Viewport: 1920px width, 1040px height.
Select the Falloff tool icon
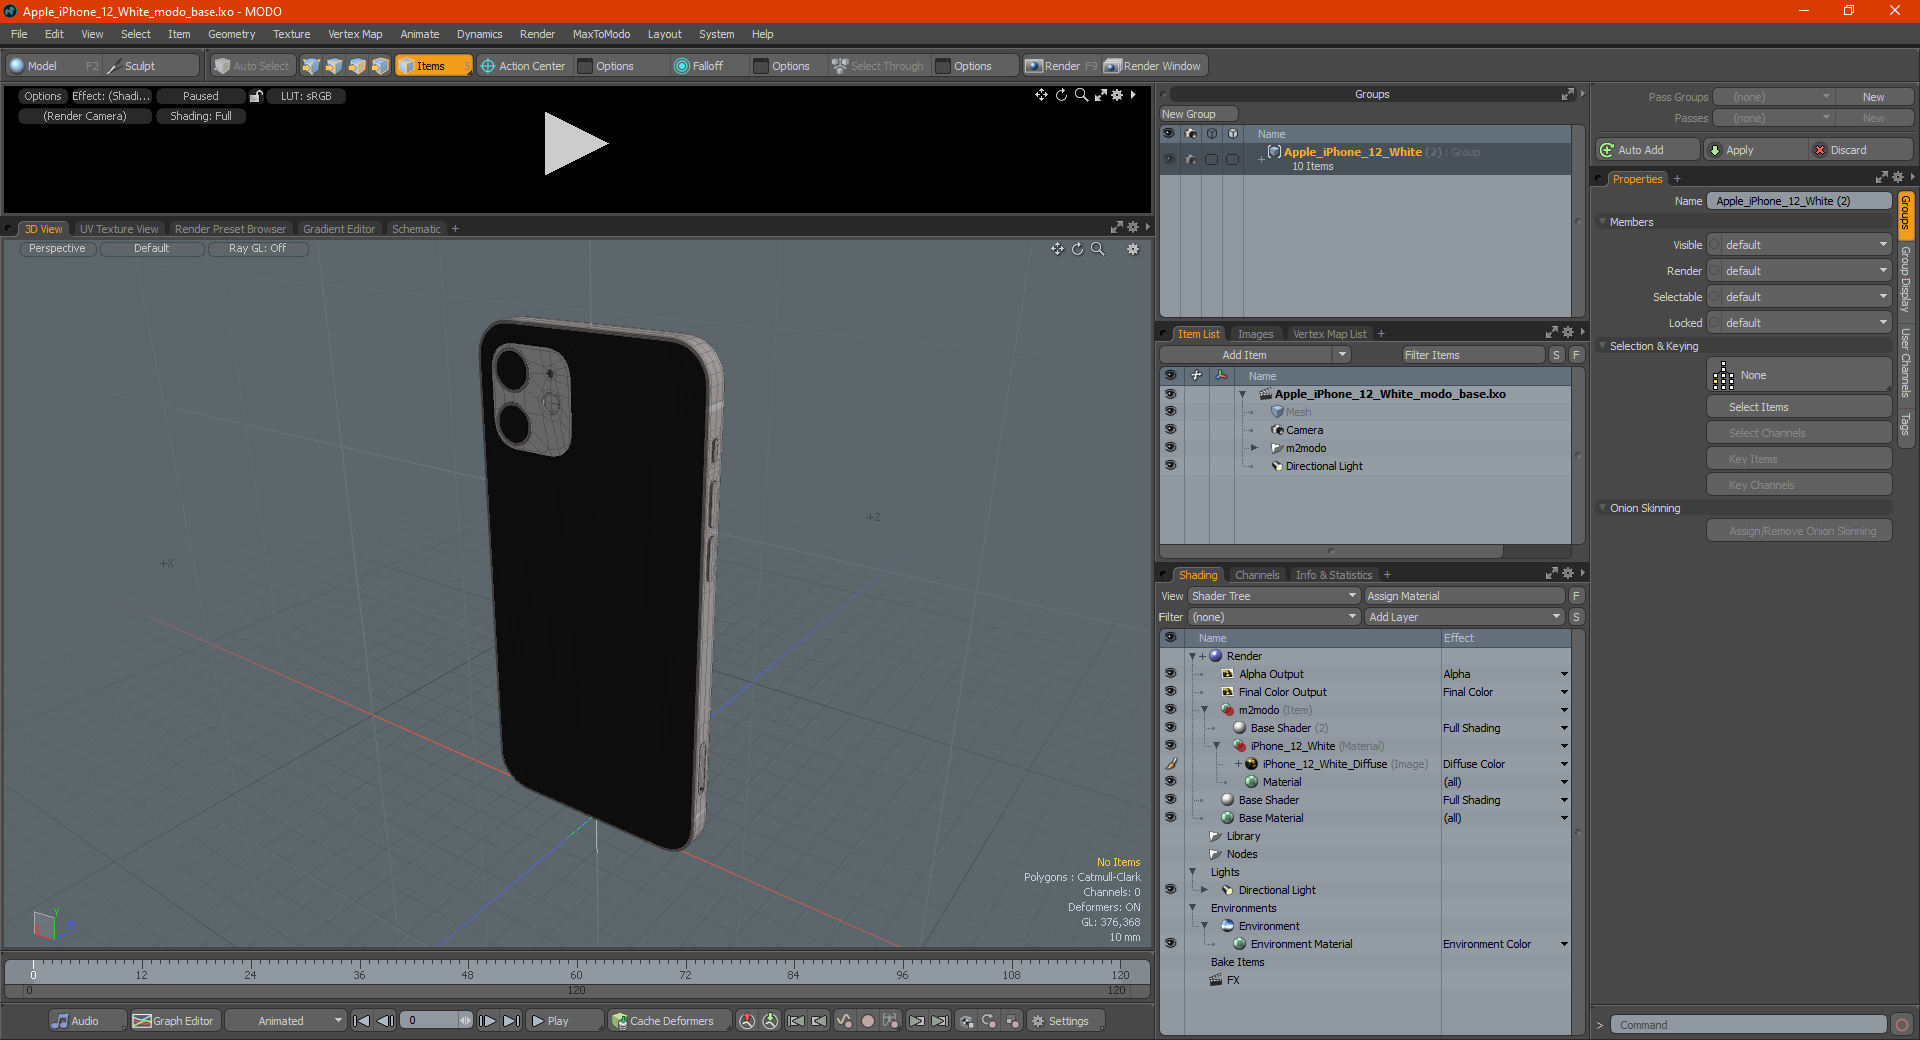pos(682,66)
